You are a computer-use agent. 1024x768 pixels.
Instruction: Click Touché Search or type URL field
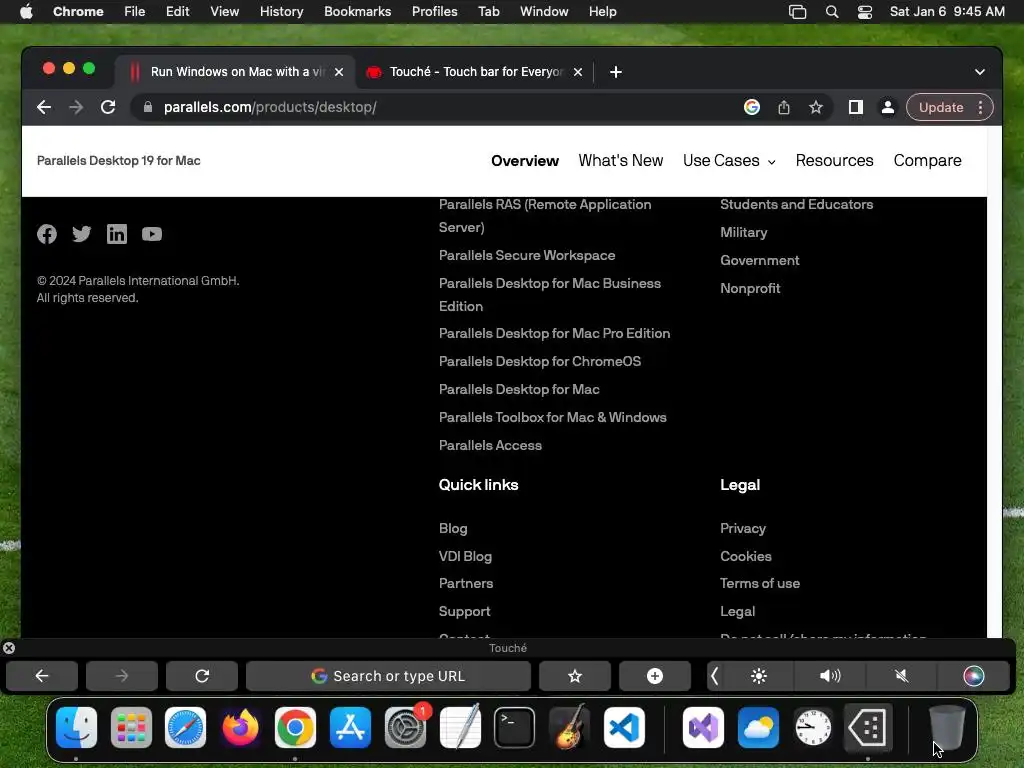389,676
